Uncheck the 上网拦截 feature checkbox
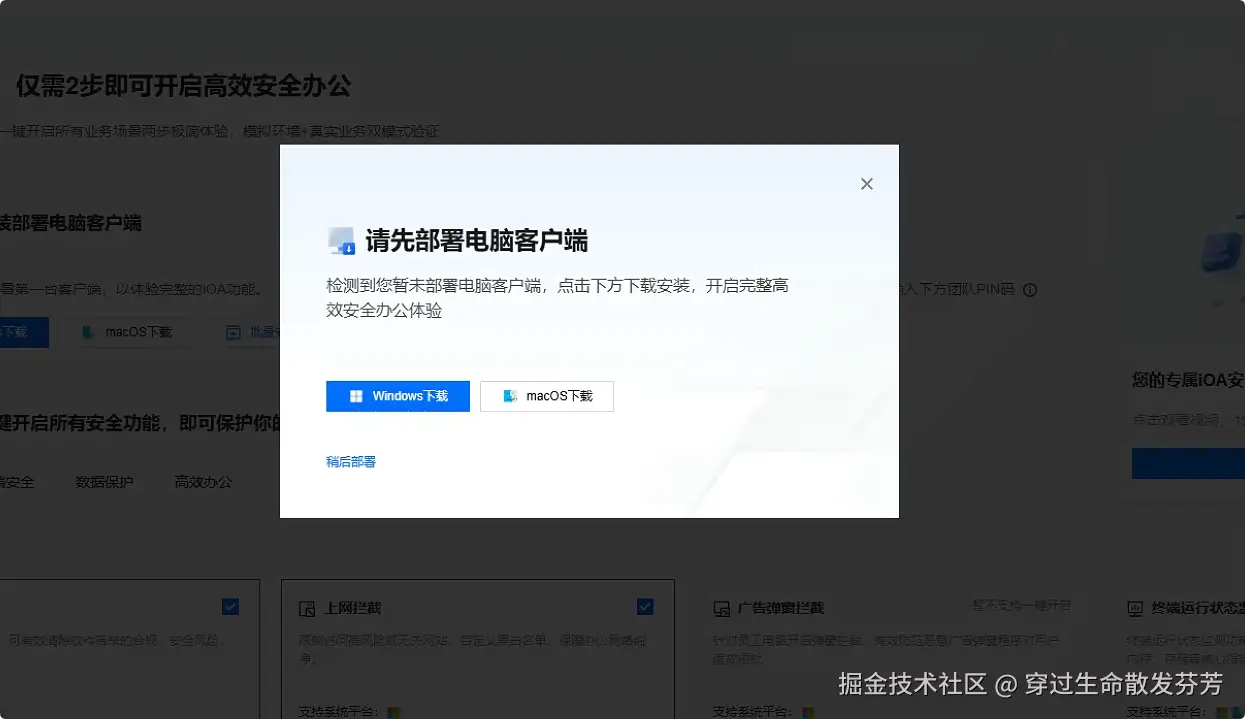1245x719 pixels. click(x=644, y=607)
